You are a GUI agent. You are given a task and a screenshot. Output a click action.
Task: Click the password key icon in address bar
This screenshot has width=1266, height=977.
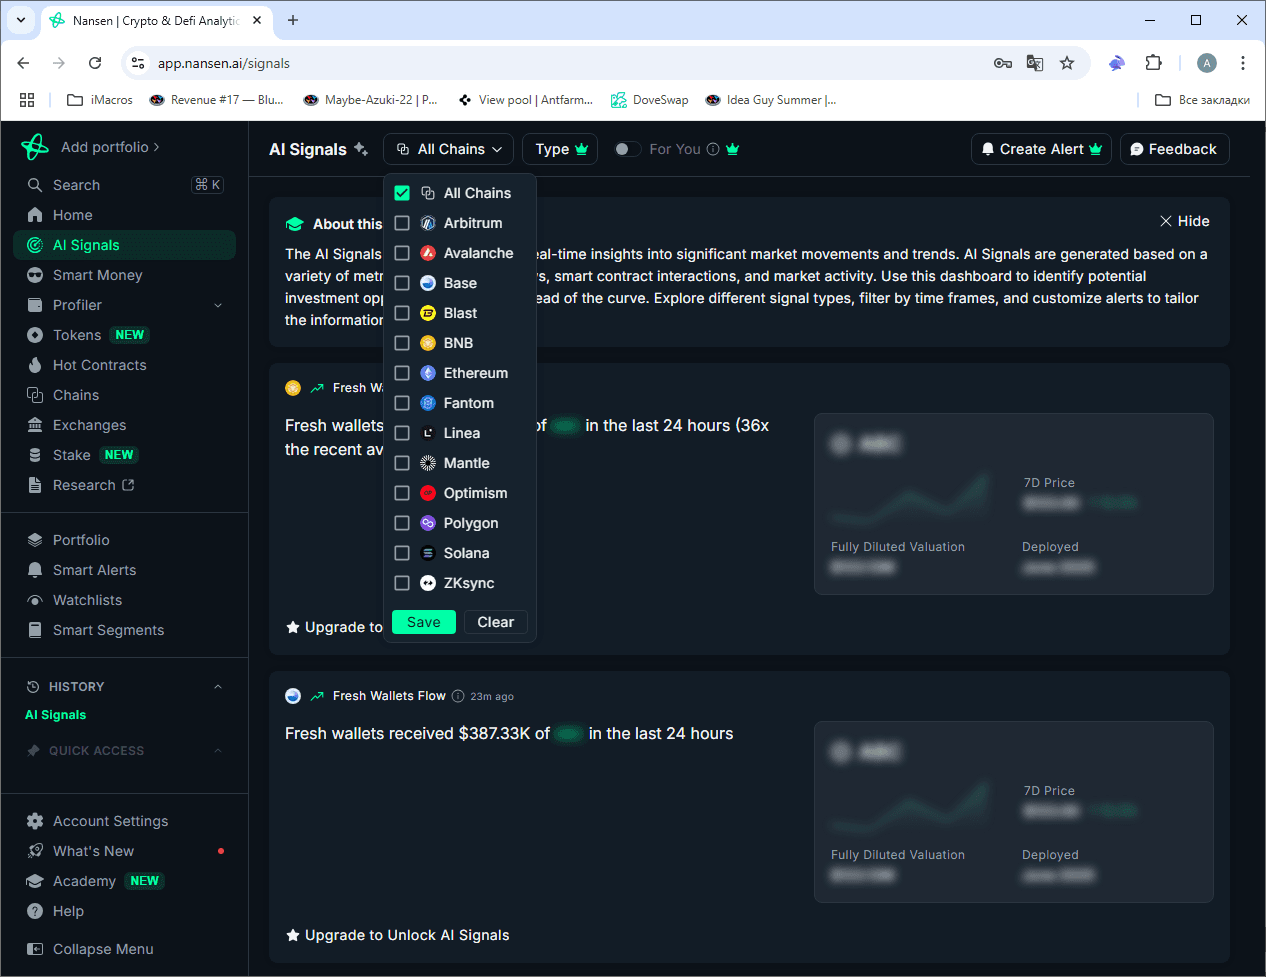pos(1003,63)
